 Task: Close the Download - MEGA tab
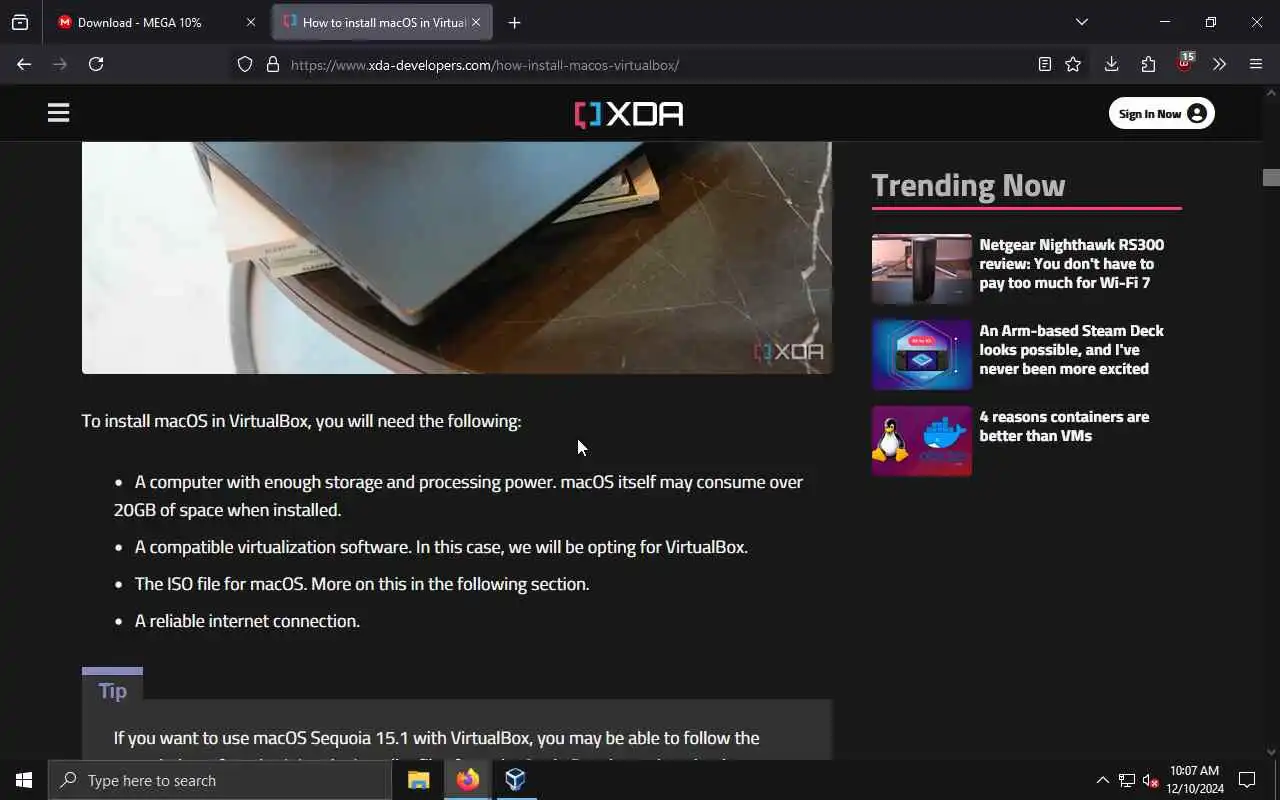(x=251, y=22)
